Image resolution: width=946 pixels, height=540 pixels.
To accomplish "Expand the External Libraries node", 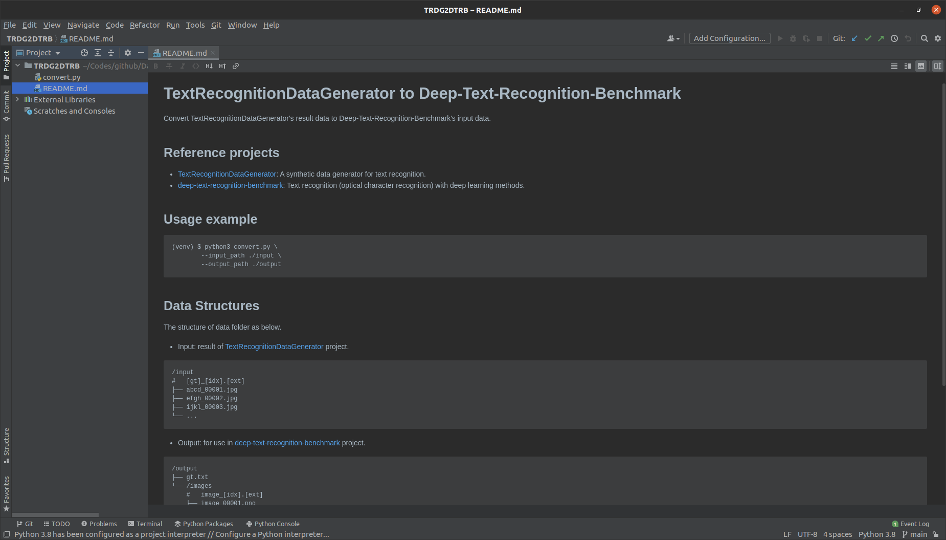I will [17, 100].
